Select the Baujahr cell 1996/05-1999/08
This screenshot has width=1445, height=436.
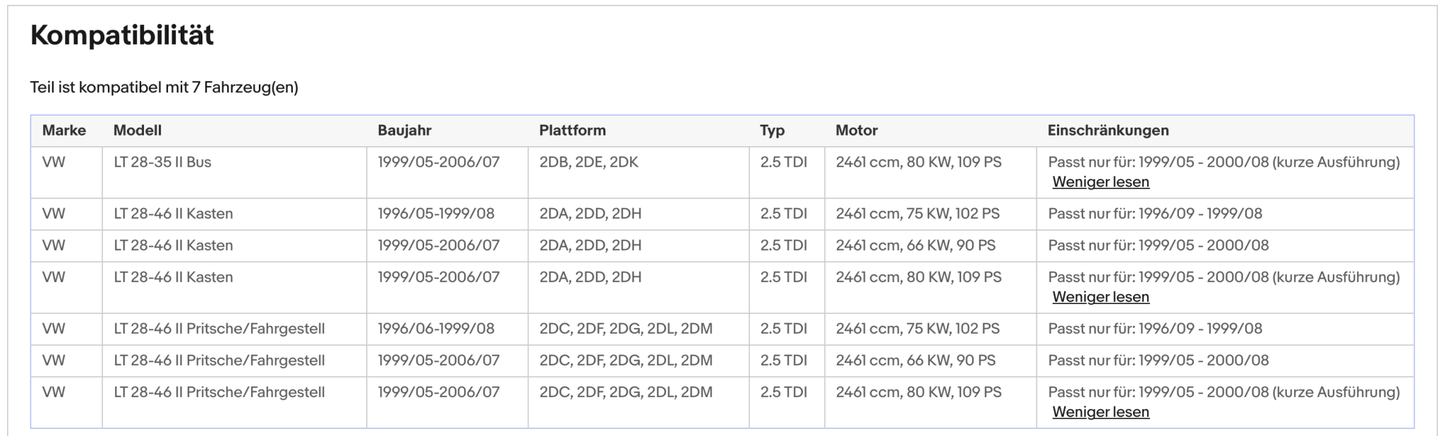pos(436,214)
